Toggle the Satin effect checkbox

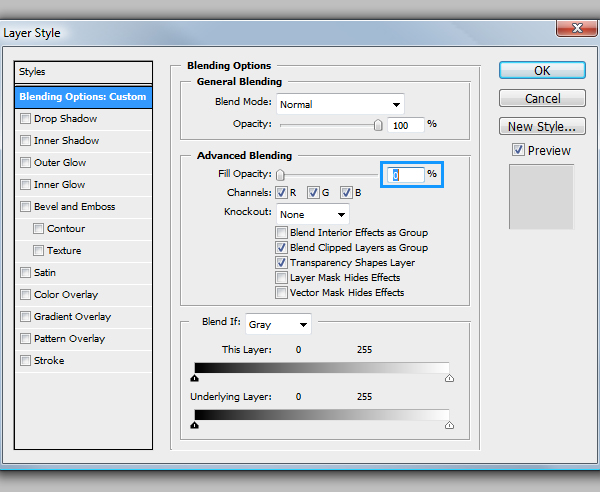click(x=25, y=273)
